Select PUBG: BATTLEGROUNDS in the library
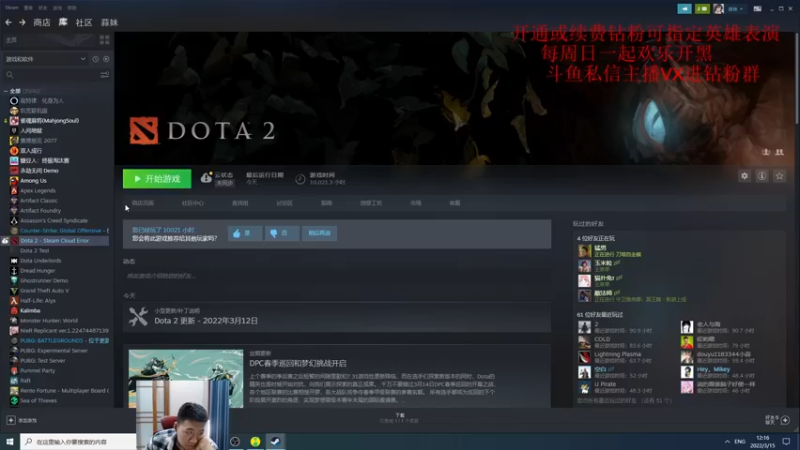The height and width of the screenshot is (450, 800). click(x=64, y=341)
